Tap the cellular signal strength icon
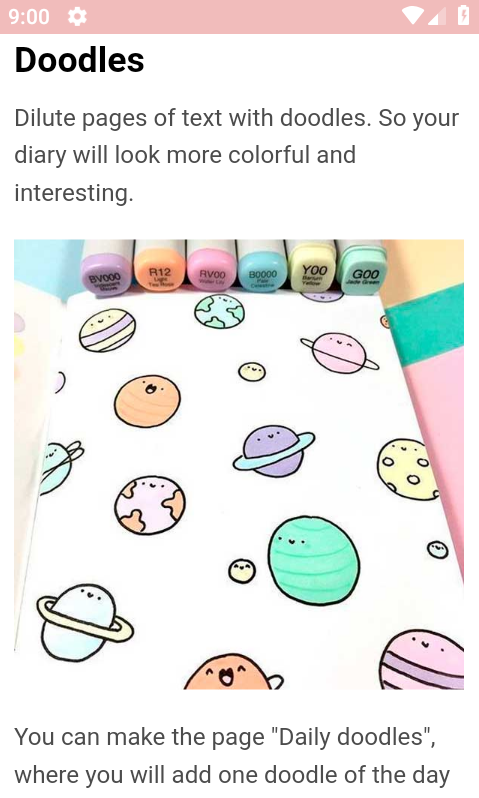The image size is (479, 798). [x=435, y=16]
